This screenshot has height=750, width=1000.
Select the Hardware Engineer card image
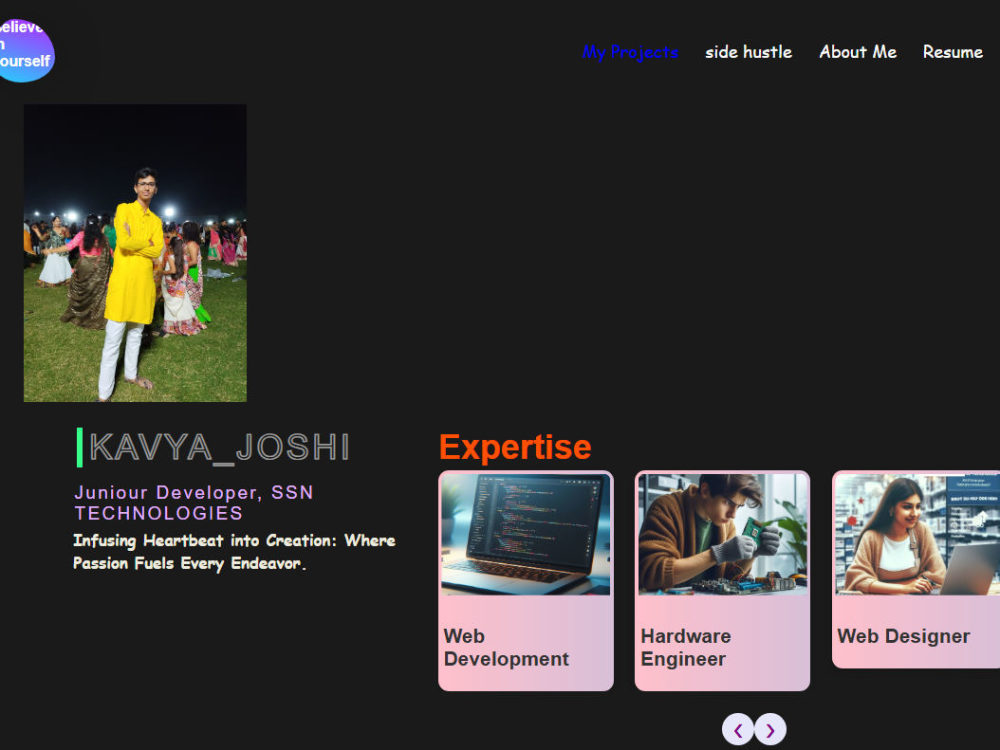pyautogui.click(x=723, y=534)
